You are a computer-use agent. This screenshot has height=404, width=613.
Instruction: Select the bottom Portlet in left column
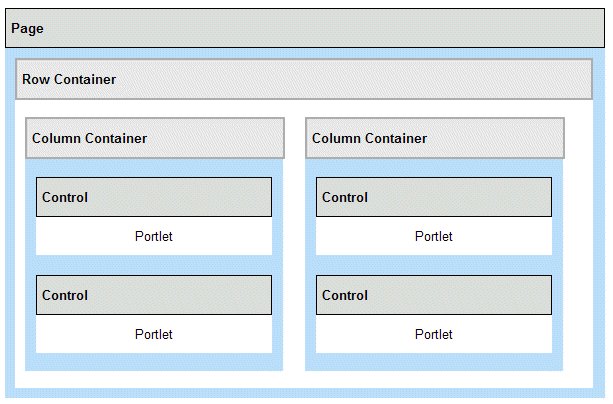(154, 335)
